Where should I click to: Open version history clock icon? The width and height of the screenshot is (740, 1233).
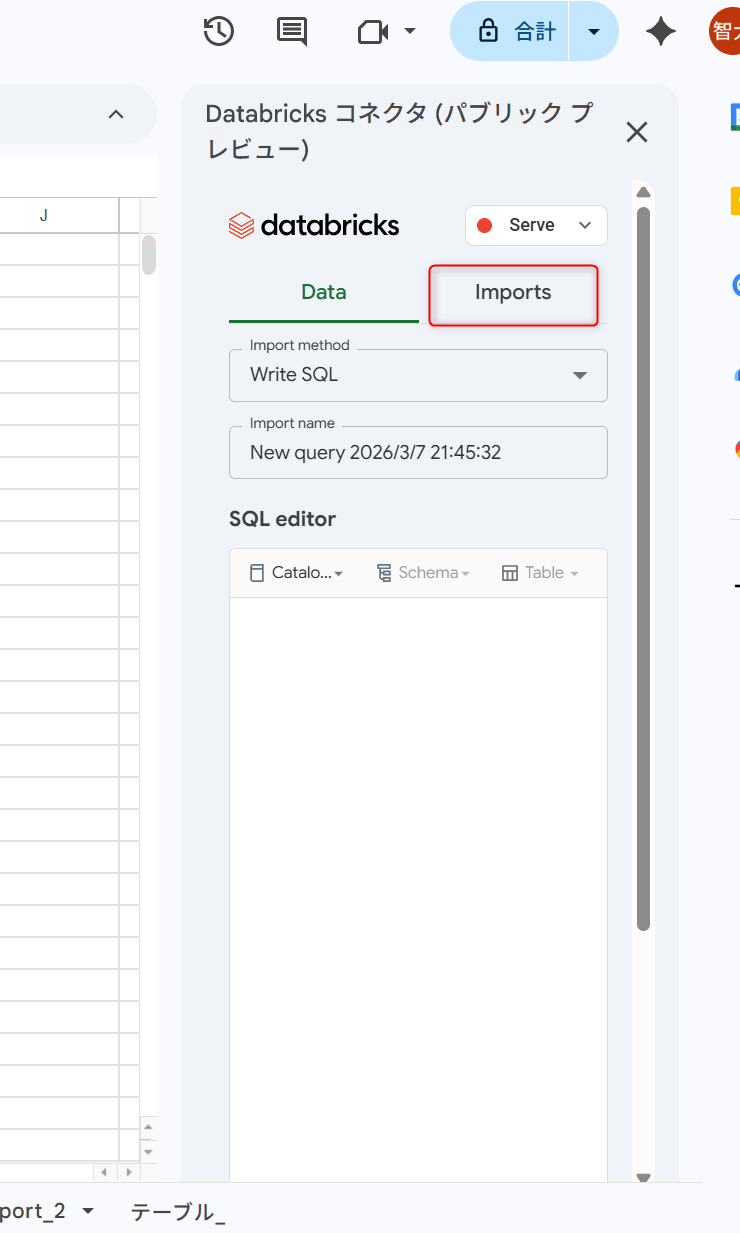[218, 32]
